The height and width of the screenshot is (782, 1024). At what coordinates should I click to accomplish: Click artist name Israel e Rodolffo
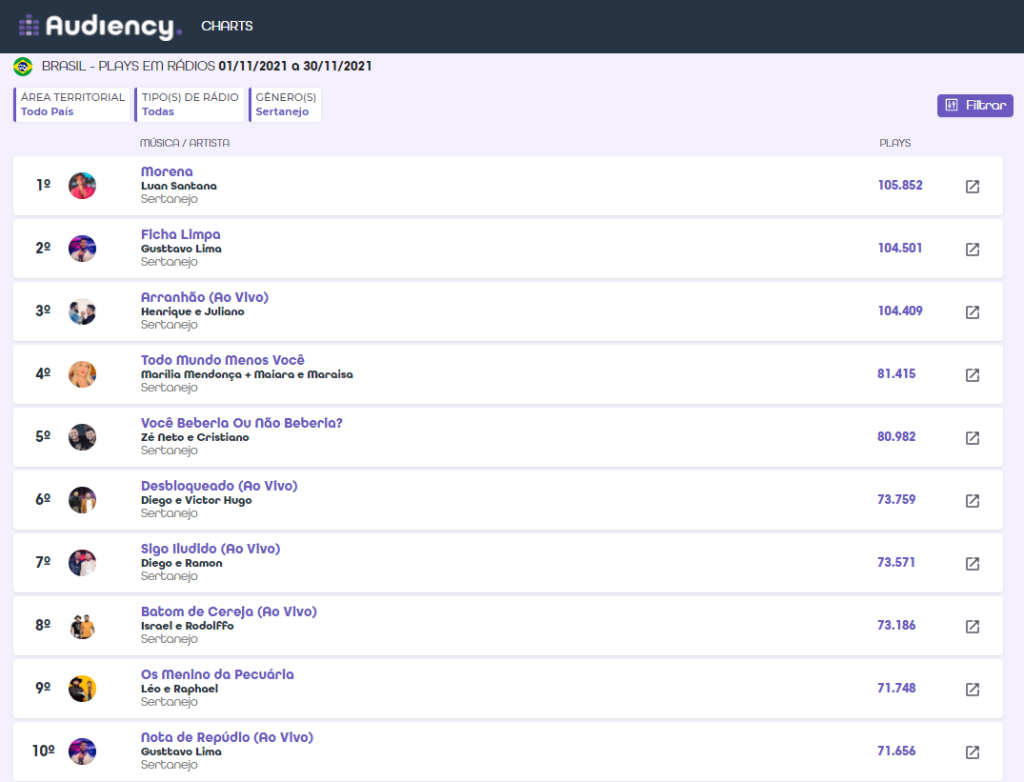tap(187, 626)
